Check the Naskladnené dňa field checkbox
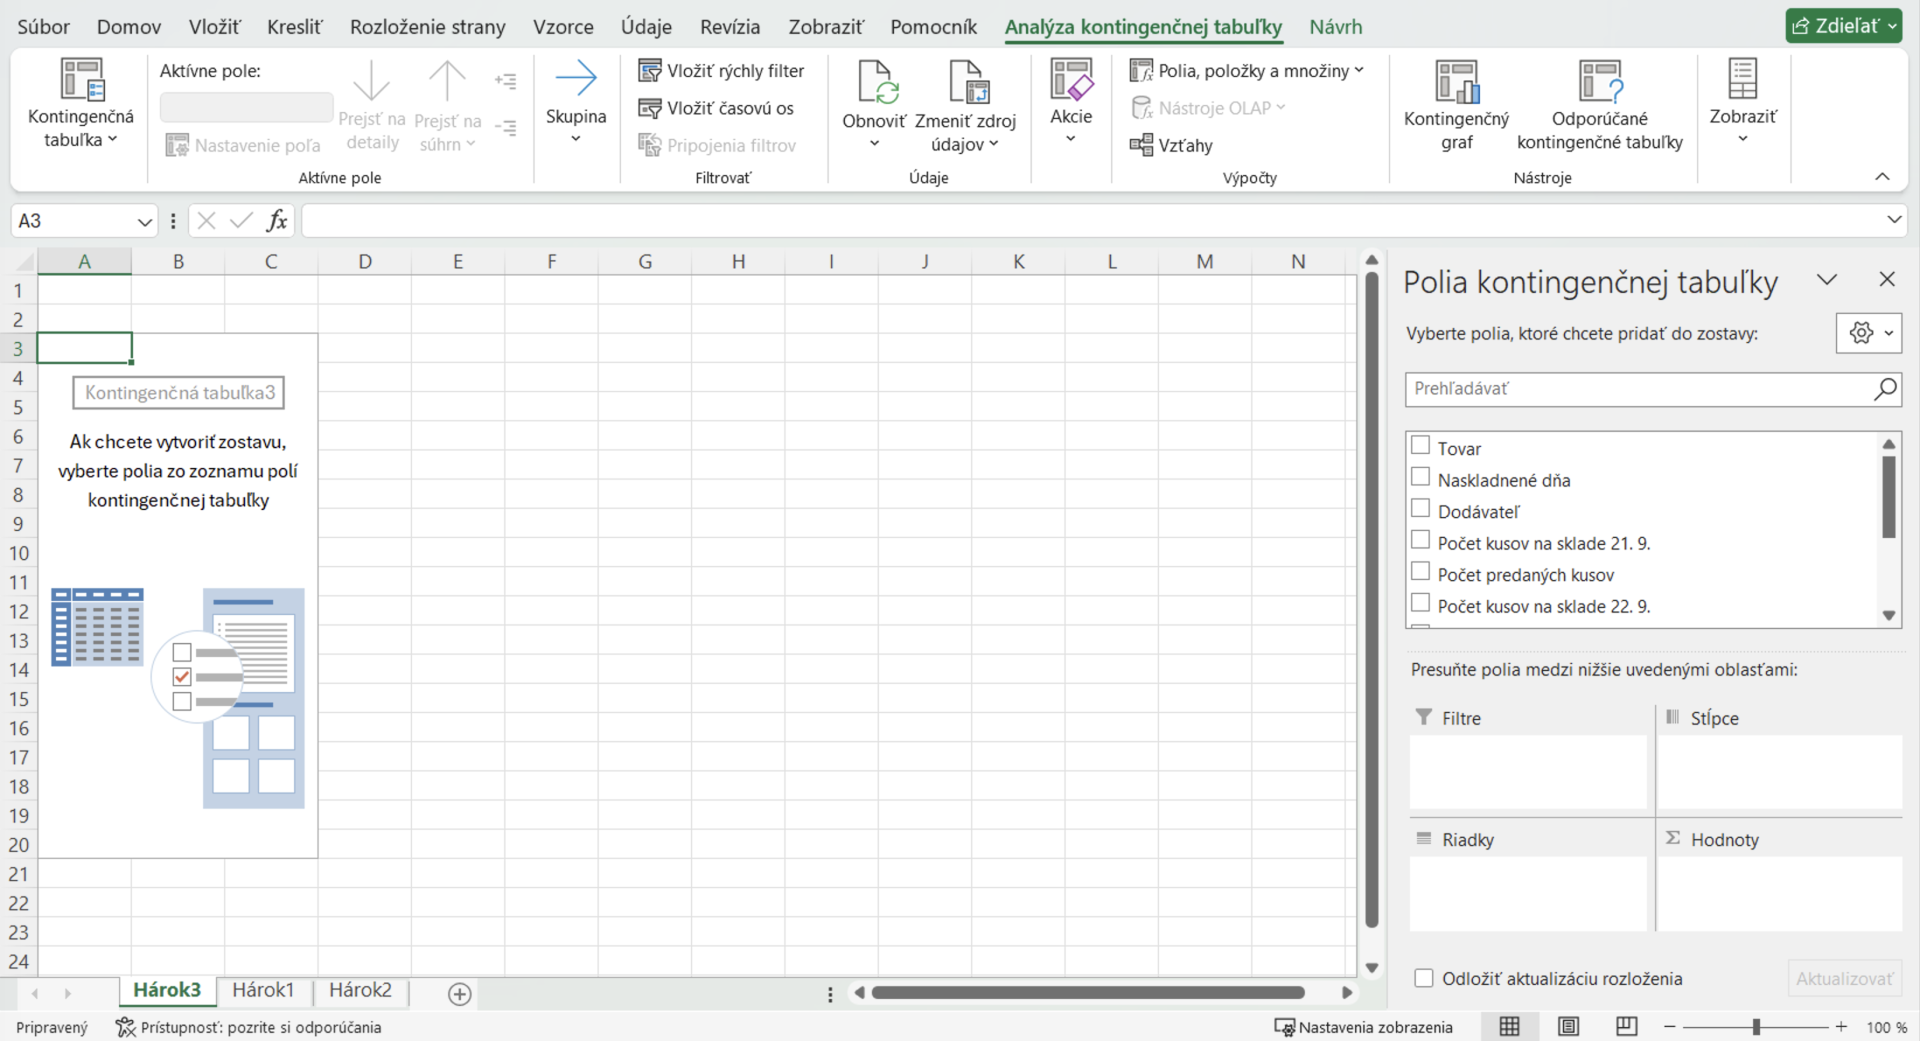1920x1041 pixels. coord(1420,477)
